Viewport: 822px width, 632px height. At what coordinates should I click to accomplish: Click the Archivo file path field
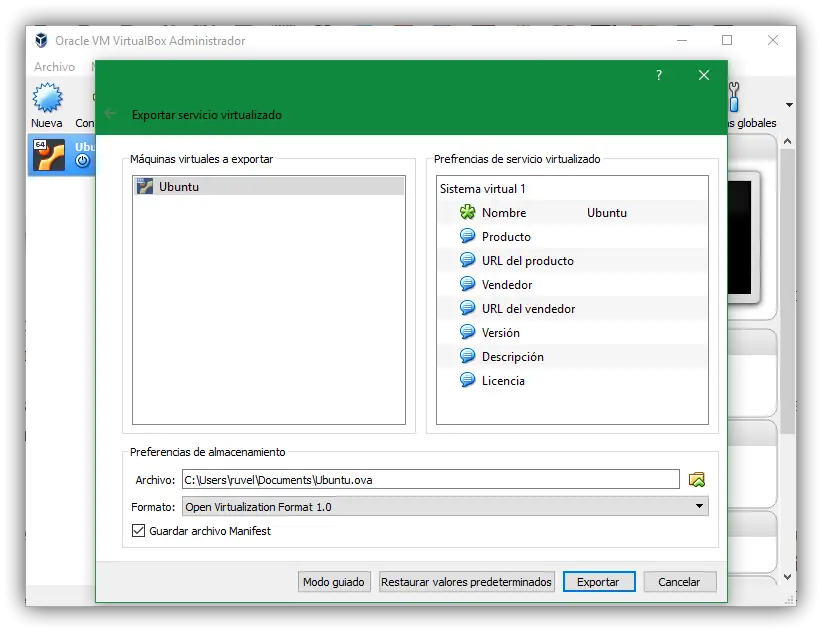point(430,480)
